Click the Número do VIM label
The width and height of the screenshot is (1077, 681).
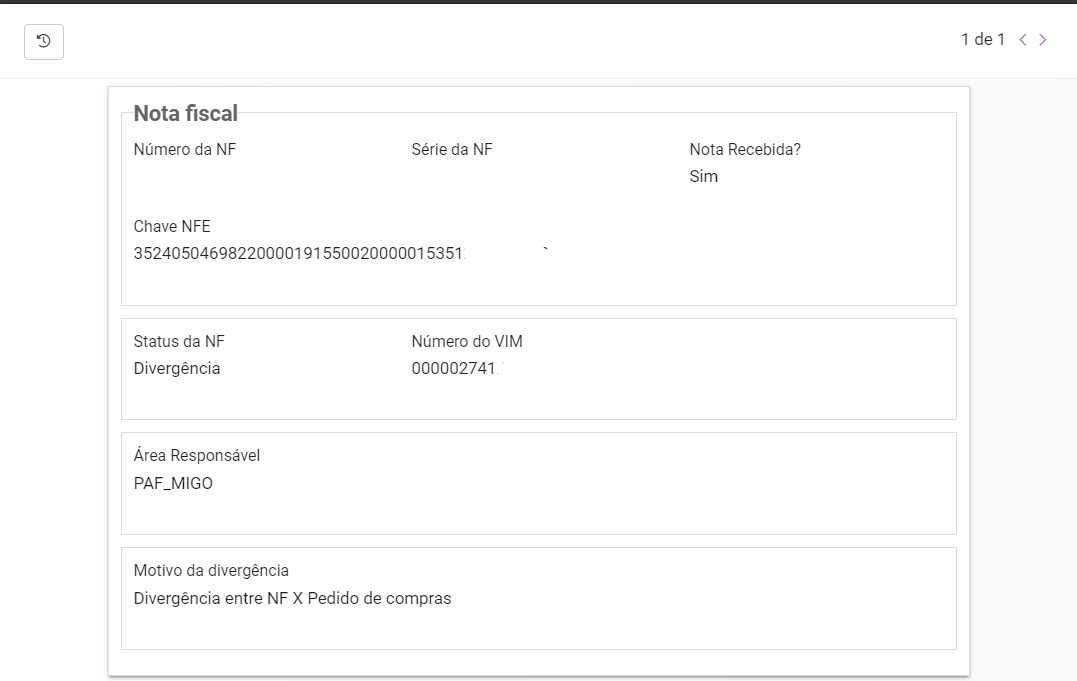click(x=467, y=342)
